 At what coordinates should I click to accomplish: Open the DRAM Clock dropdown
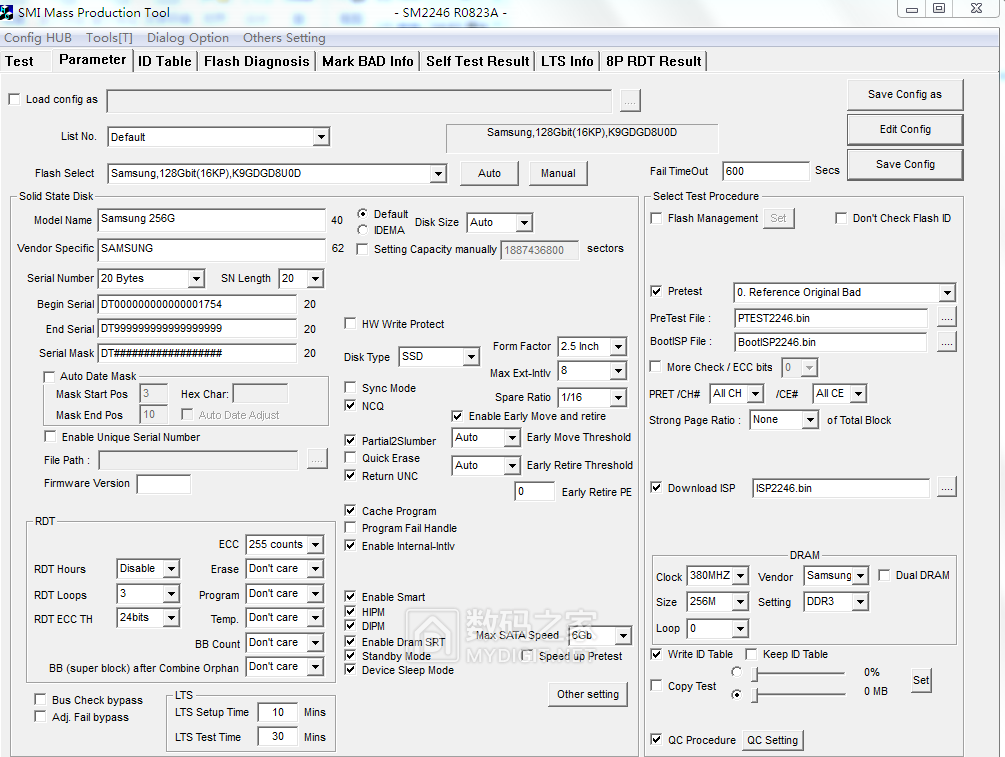click(x=739, y=577)
